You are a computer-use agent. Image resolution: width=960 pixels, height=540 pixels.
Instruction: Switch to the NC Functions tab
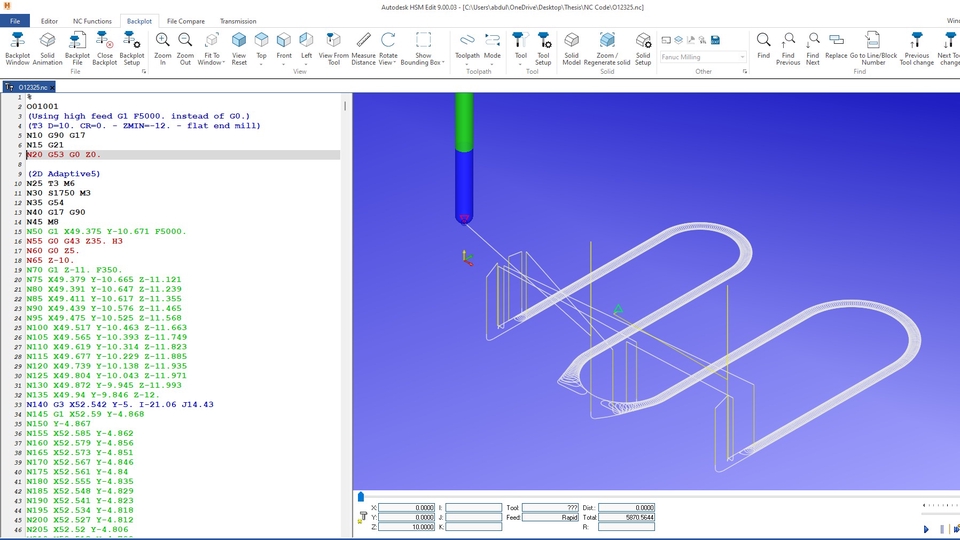[x=92, y=21]
